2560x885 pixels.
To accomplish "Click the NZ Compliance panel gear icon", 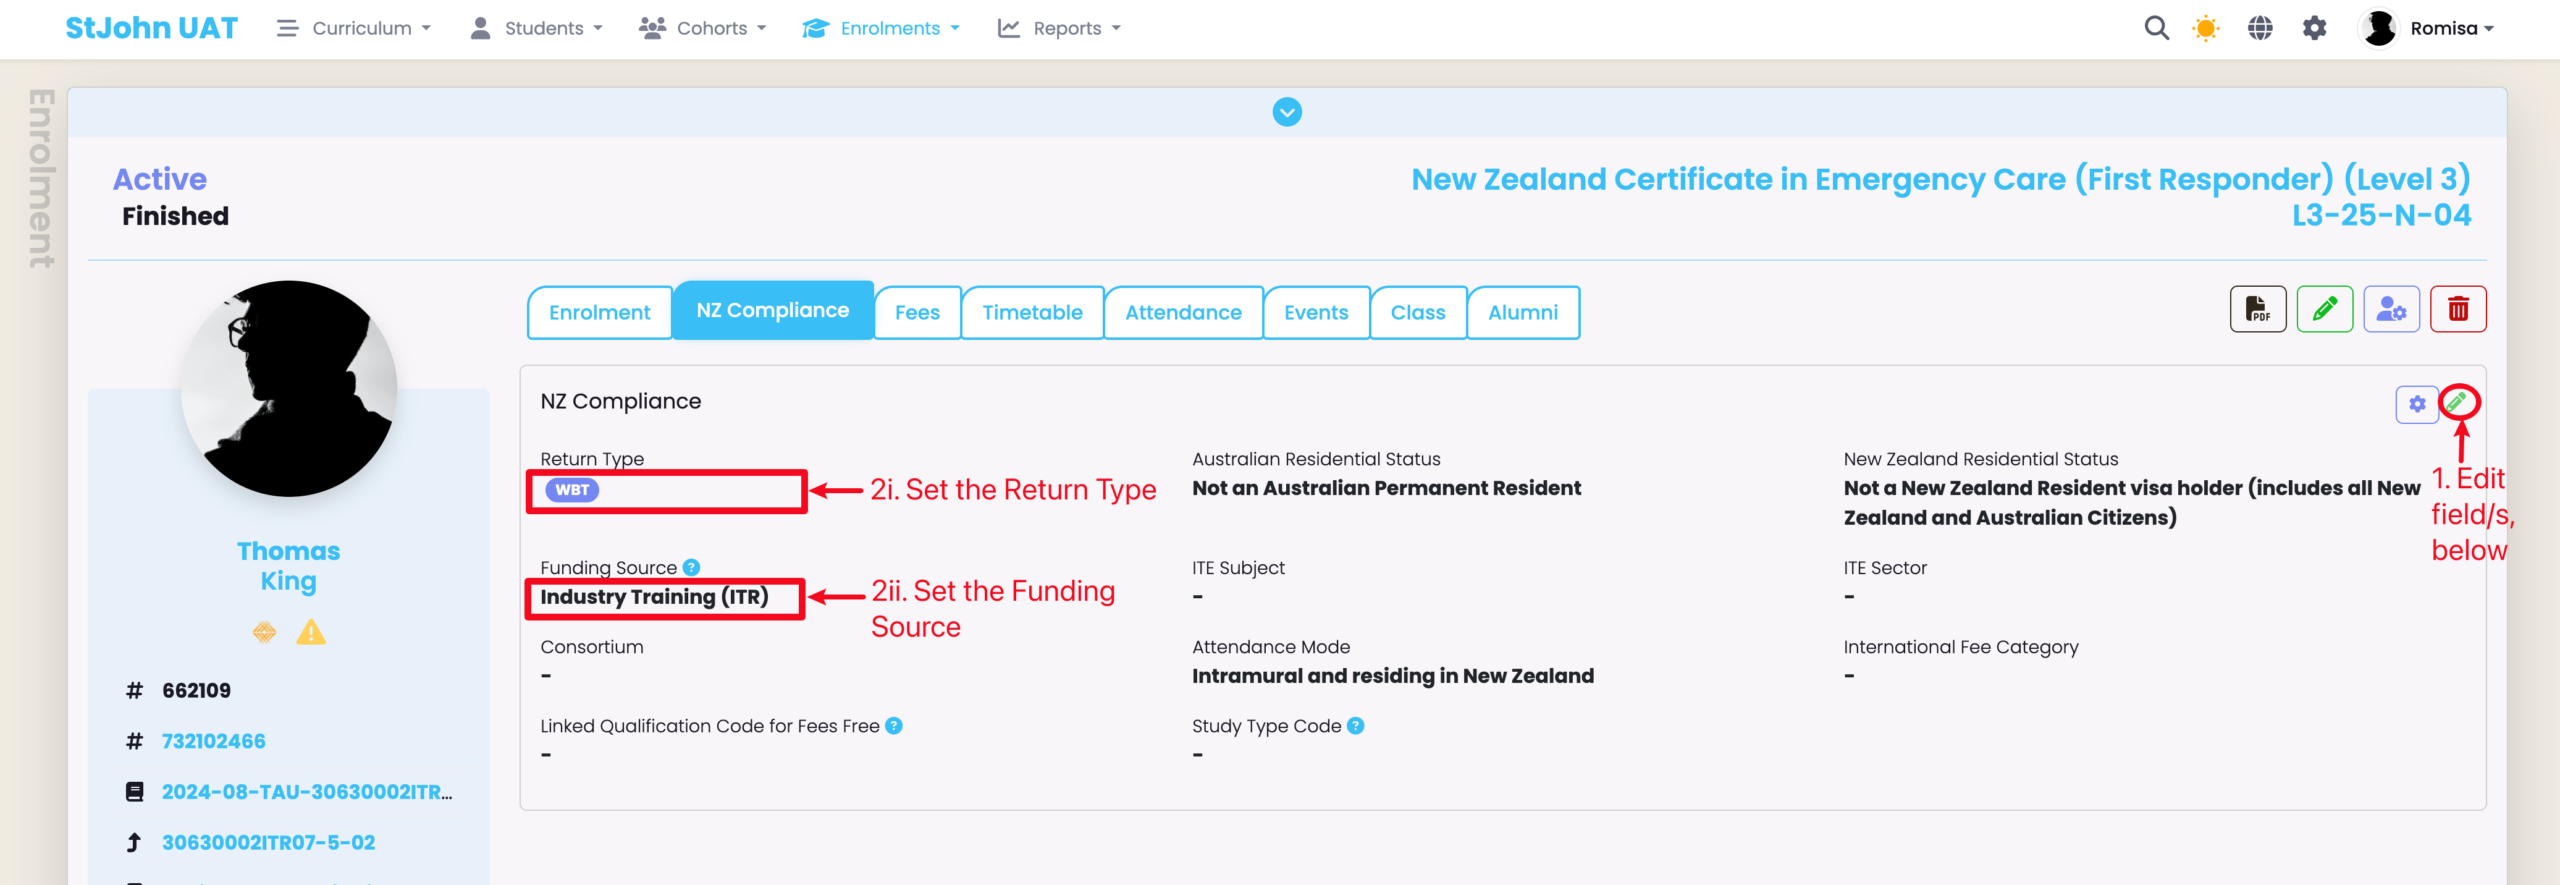I will (x=2417, y=404).
